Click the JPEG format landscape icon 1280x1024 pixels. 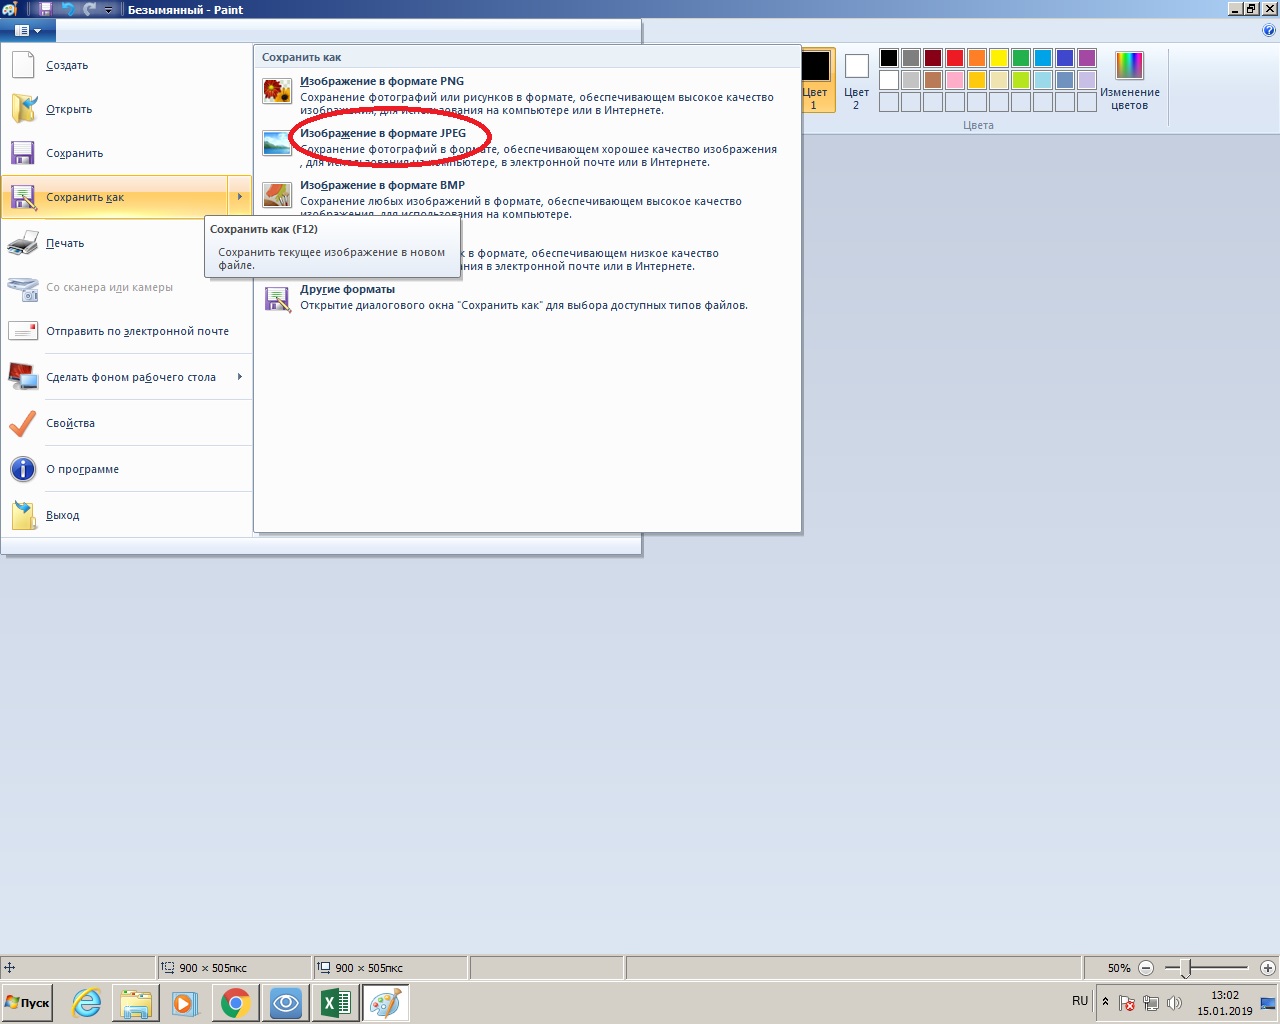277,143
